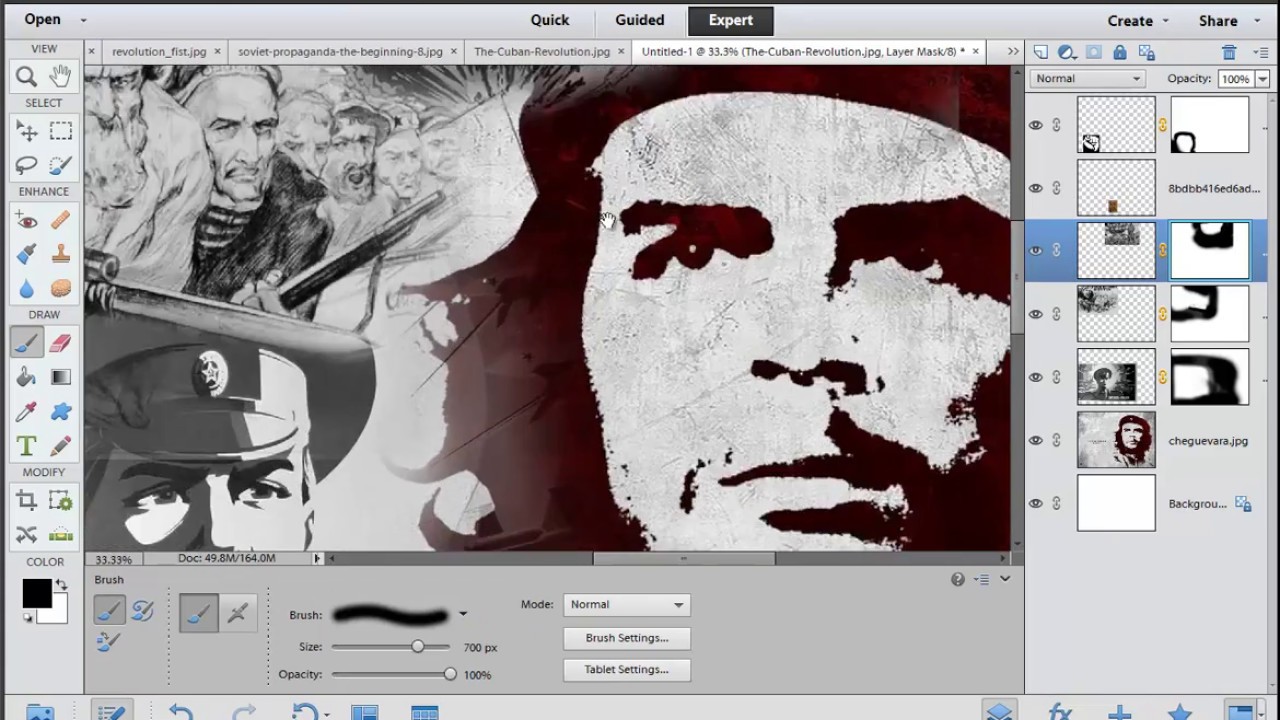Select the Rectangular Marquee tool

(61, 131)
